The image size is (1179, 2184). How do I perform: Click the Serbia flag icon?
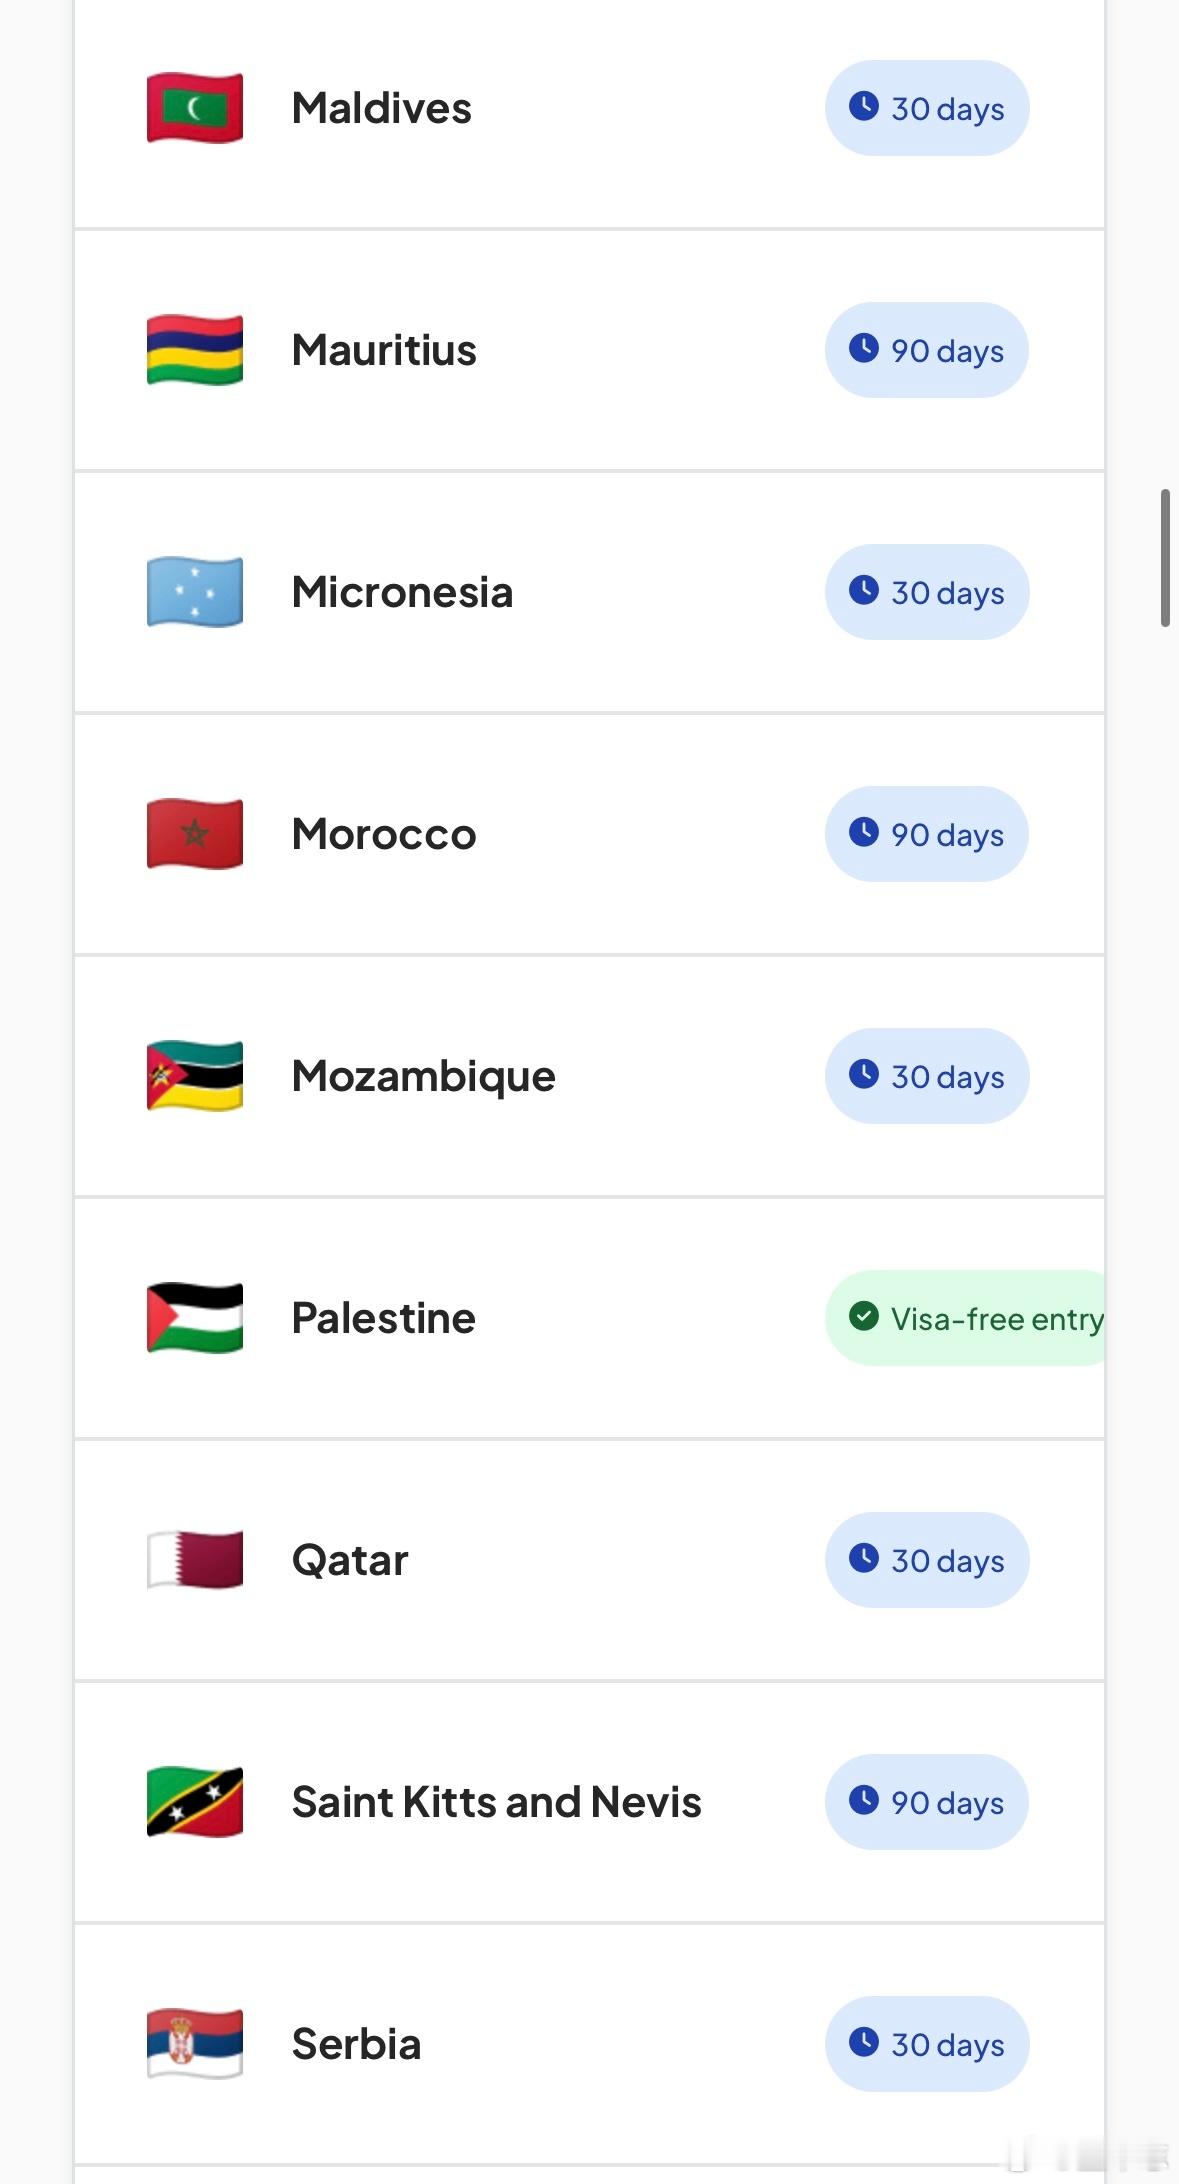195,2044
